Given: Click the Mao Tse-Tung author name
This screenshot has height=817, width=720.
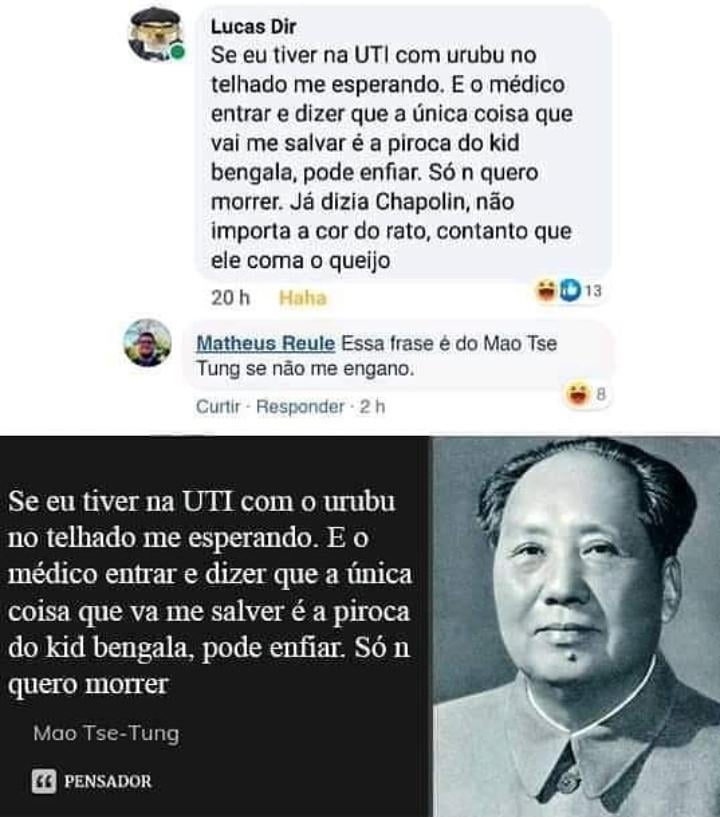Looking at the screenshot, I should (106, 733).
